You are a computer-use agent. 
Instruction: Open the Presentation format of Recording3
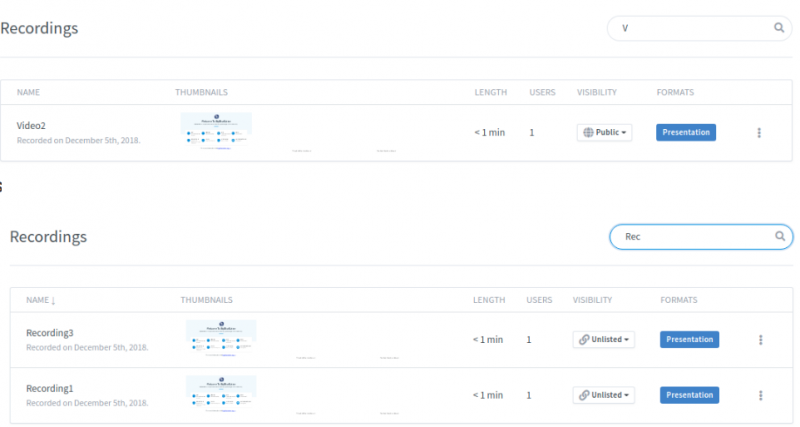pyautogui.click(x=689, y=340)
